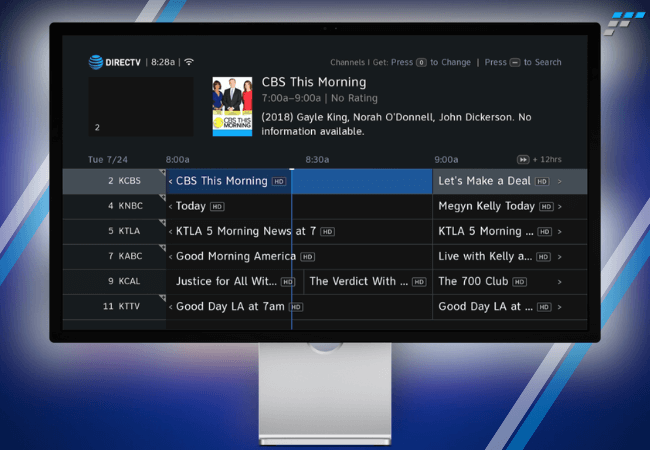Open Good Morning America listing
The image size is (650, 450).
click(299, 256)
